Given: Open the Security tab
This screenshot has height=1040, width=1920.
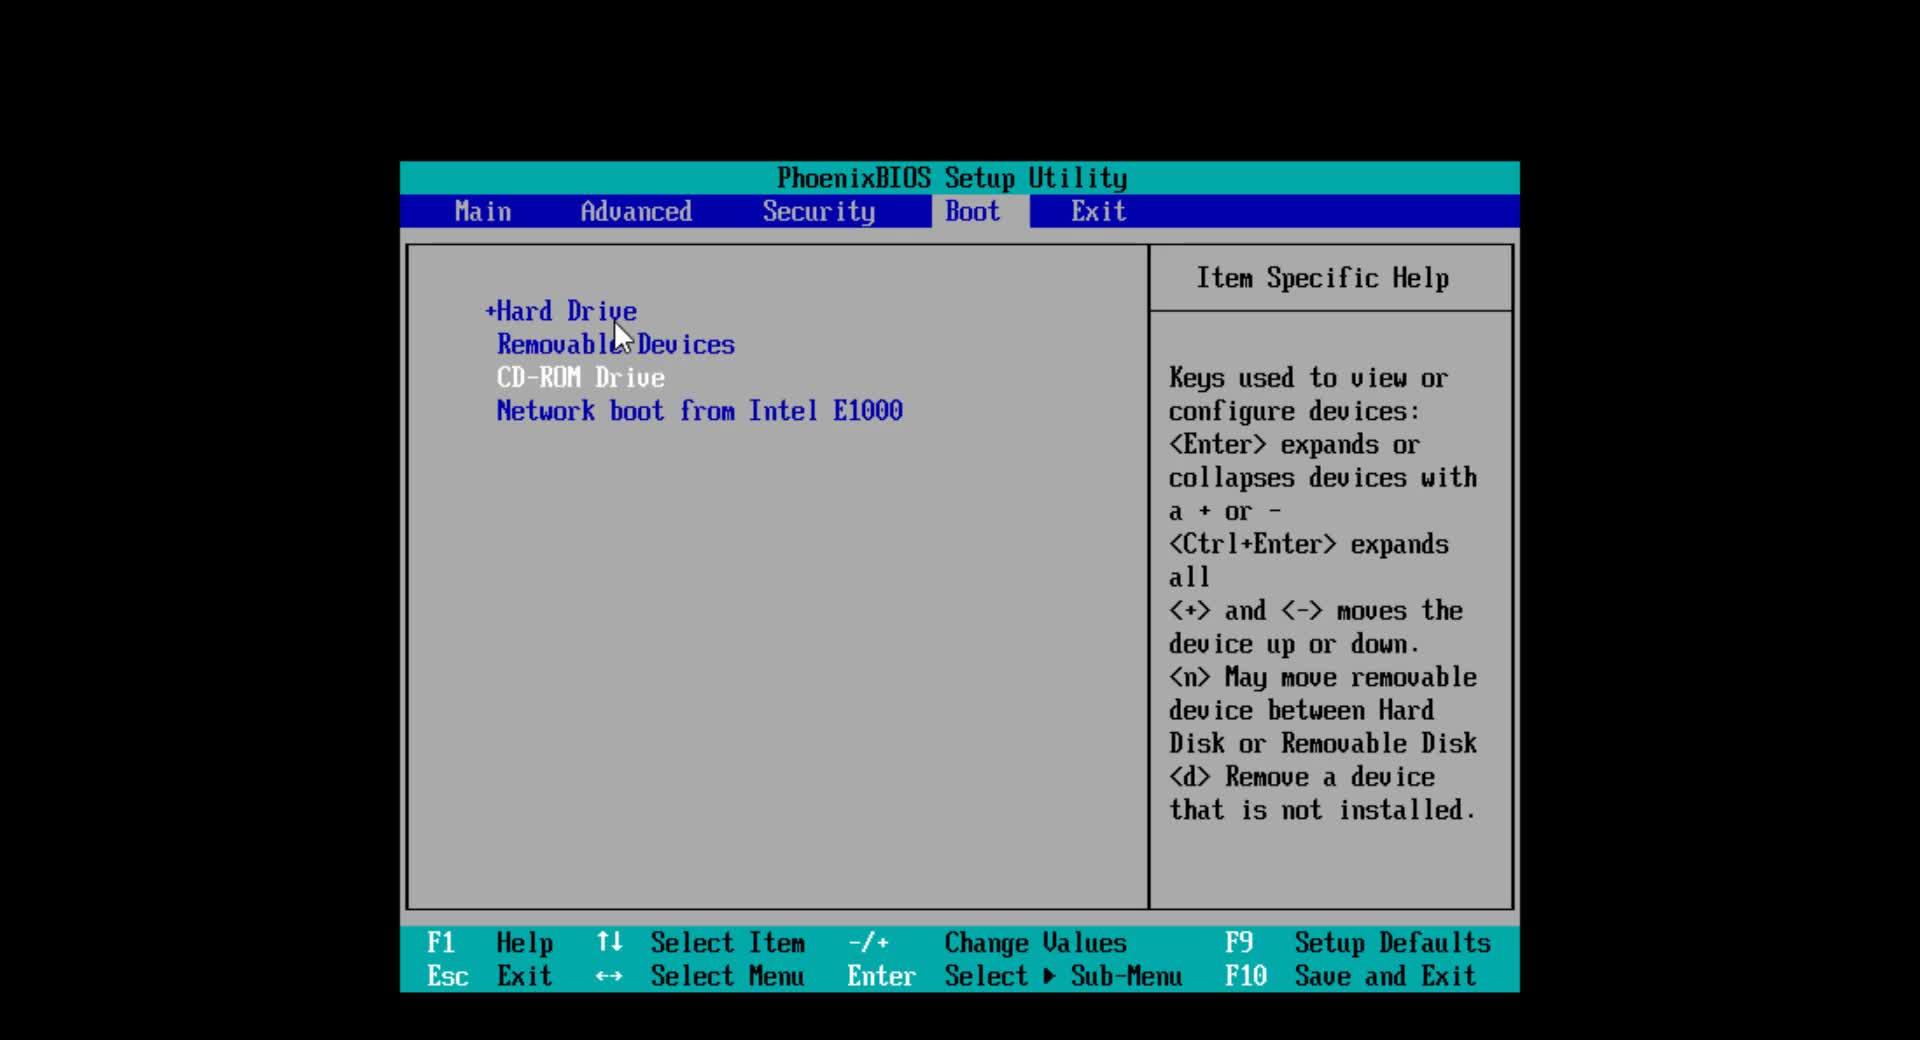Looking at the screenshot, I should click(818, 211).
